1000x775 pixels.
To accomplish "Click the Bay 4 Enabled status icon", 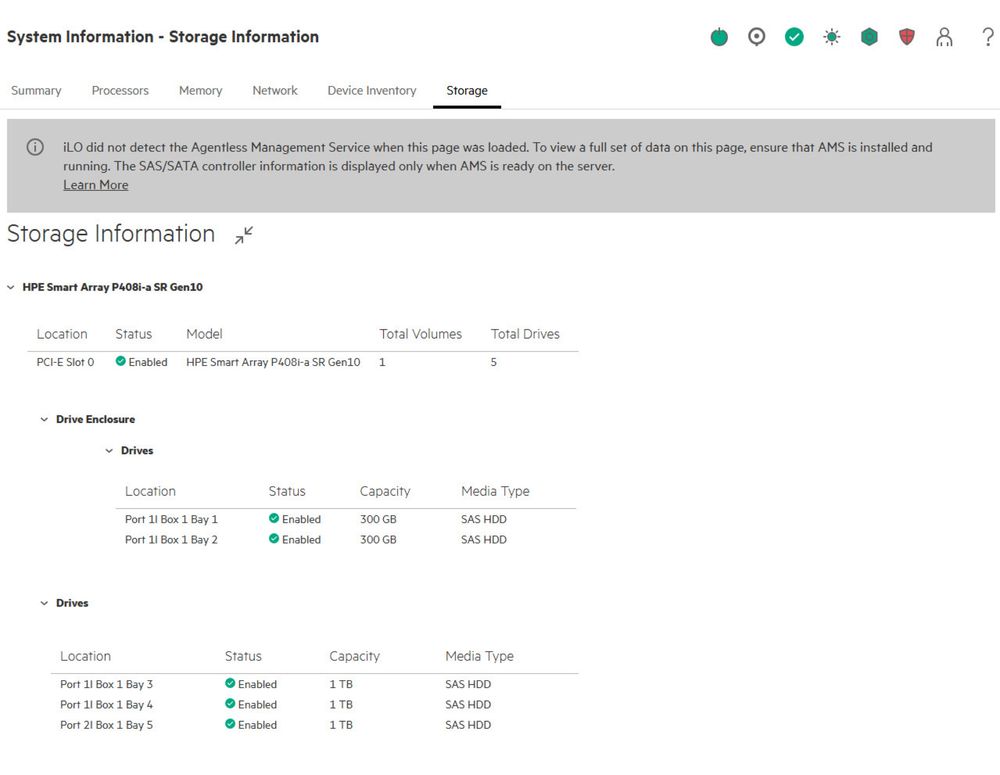I will 230,704.
